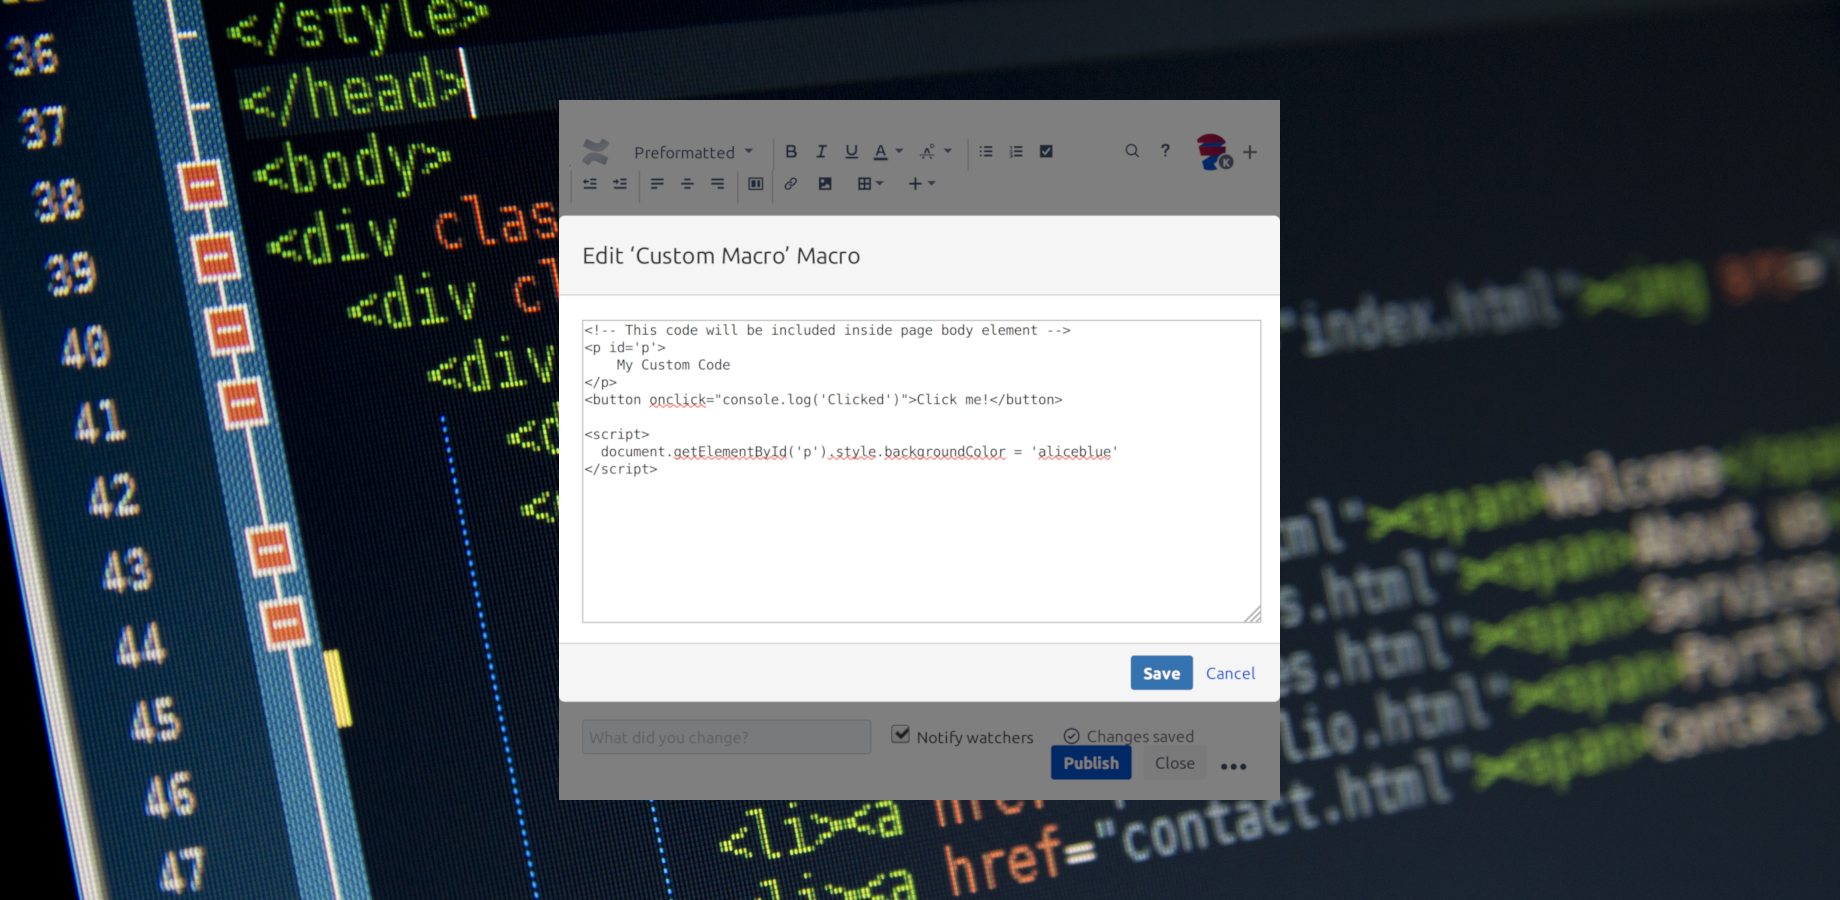Open the editor help question mark
Image resolution: width=1840 pixels, height=900 pixels.
1165,151
